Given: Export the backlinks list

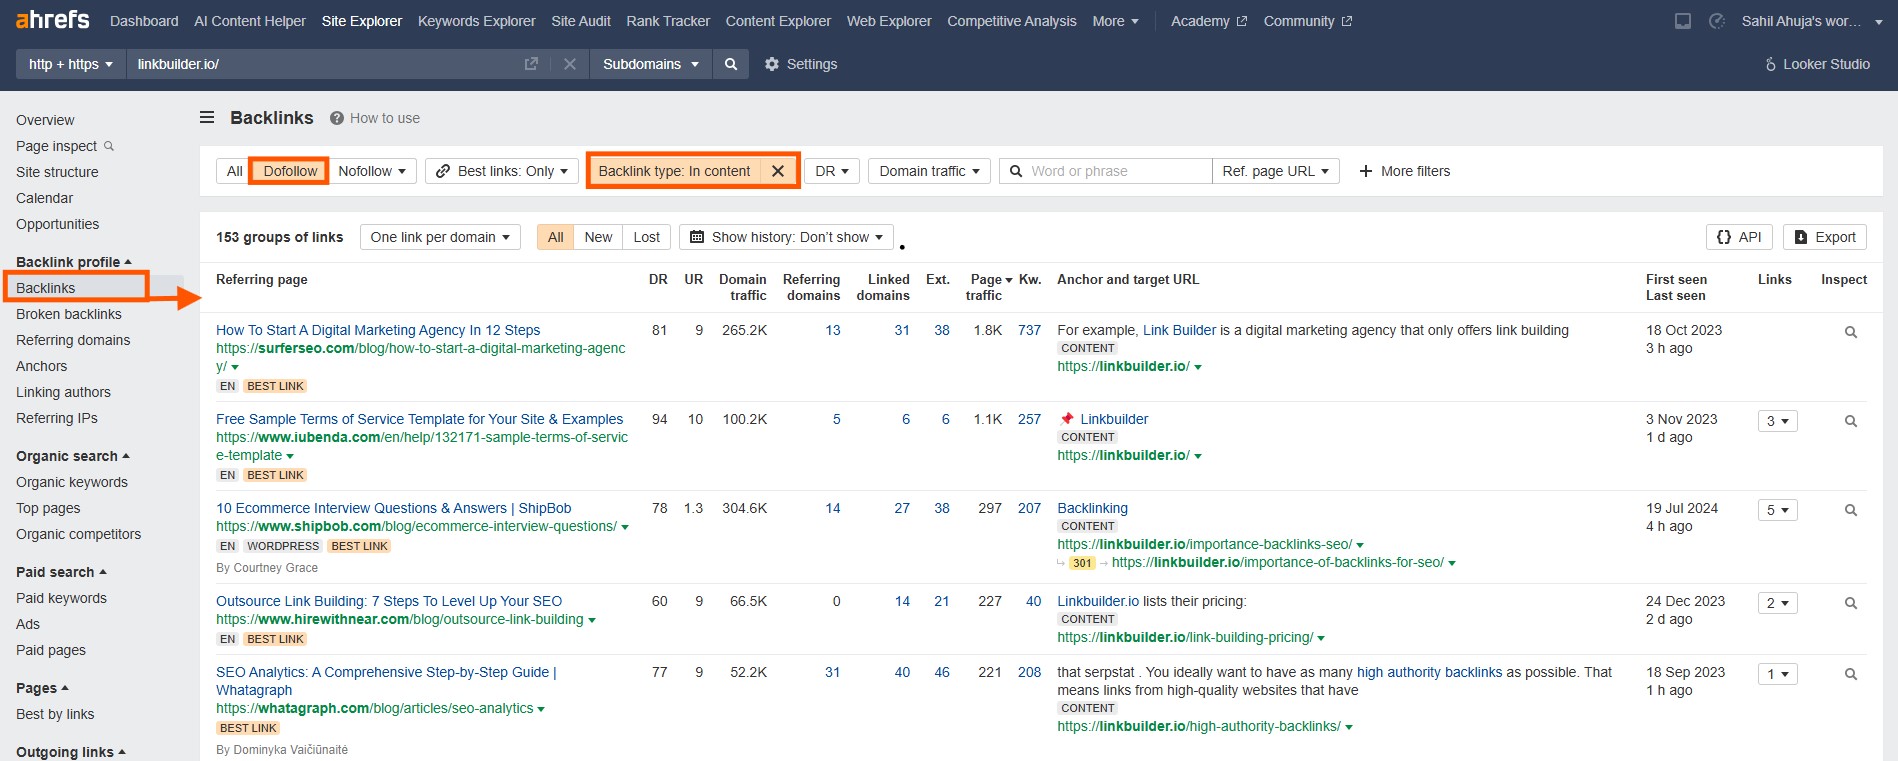Looking at the screenshot, I should point(1825,237).
